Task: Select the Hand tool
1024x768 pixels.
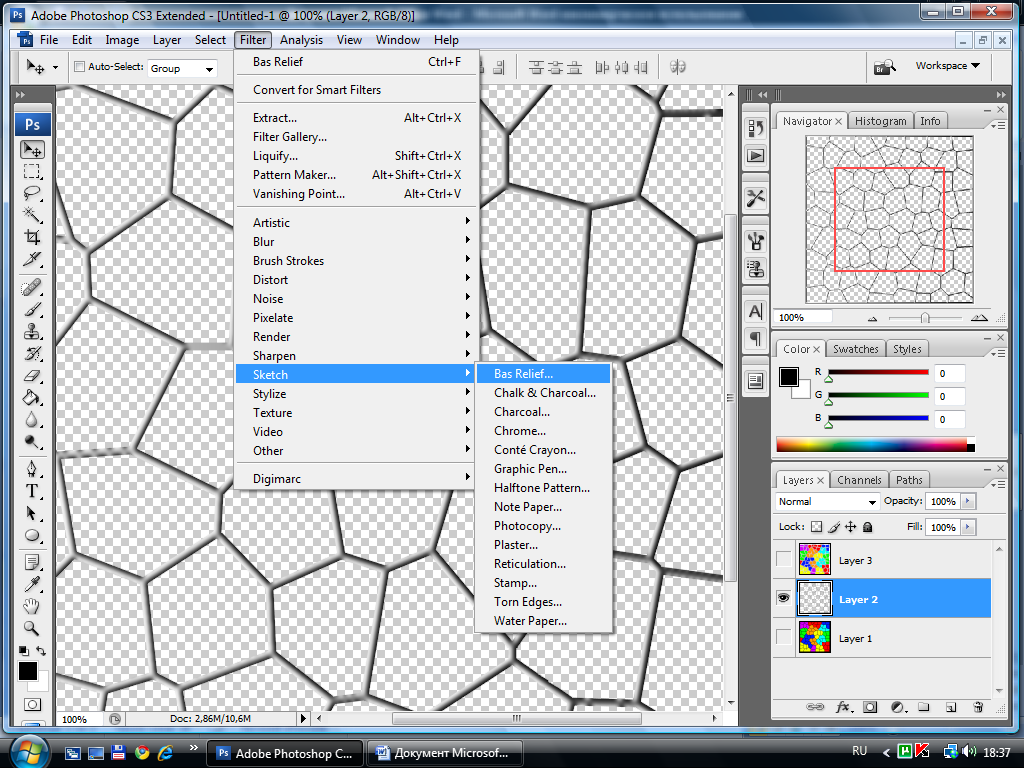Action: click(31, 607)
